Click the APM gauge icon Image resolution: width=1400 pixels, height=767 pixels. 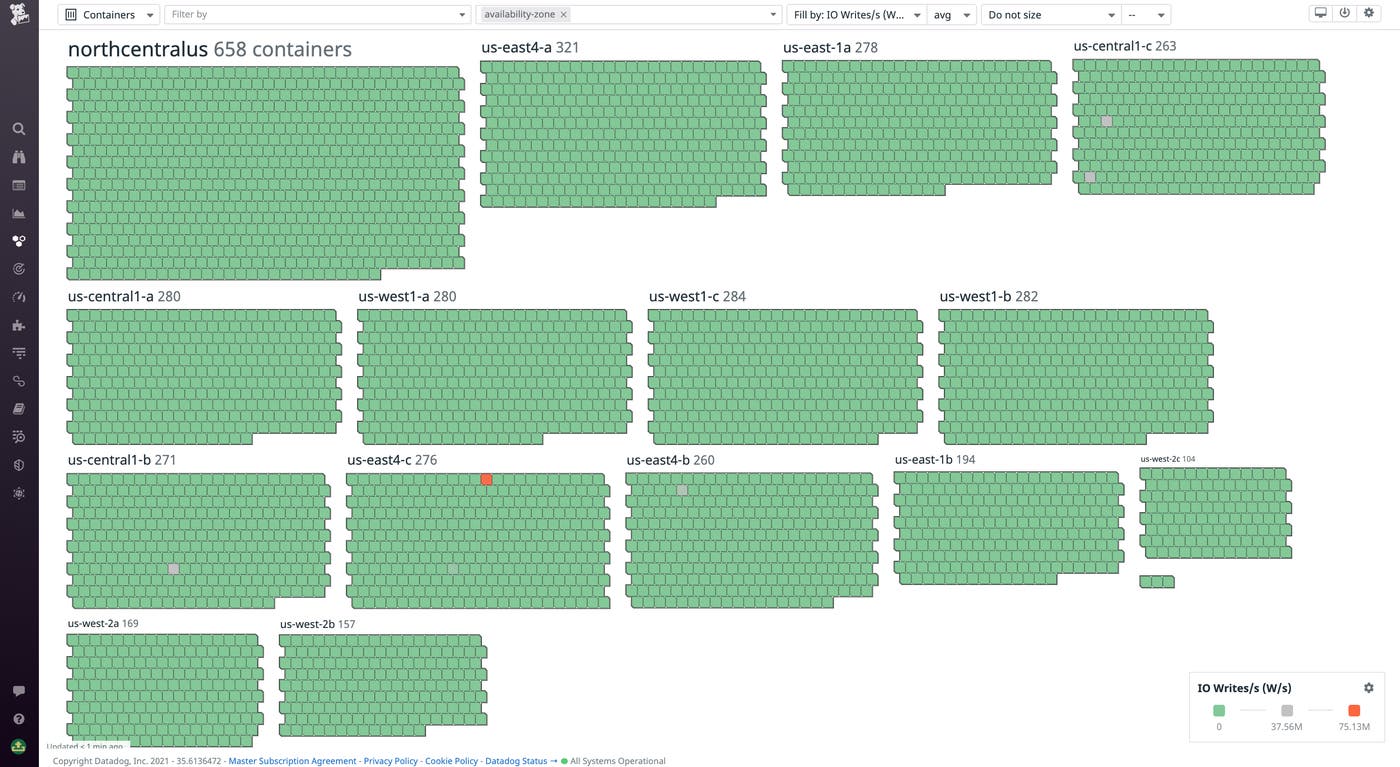[18, 296]
